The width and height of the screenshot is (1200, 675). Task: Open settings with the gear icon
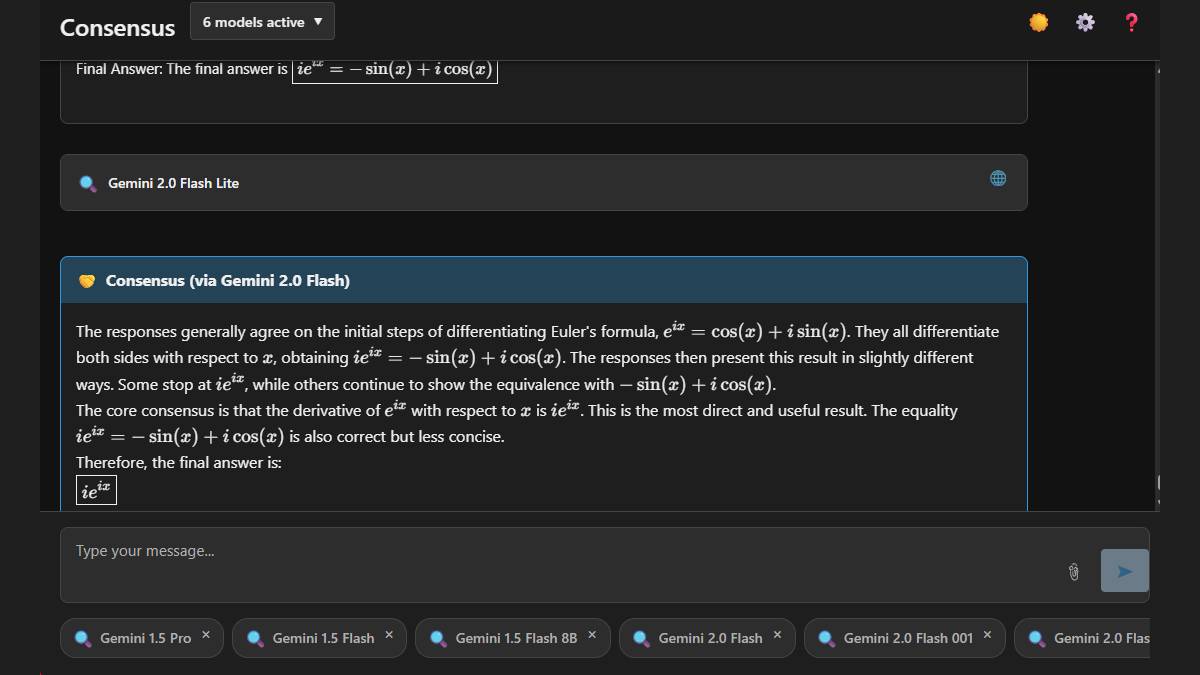pyautogui.click(x=1085, y=22)
